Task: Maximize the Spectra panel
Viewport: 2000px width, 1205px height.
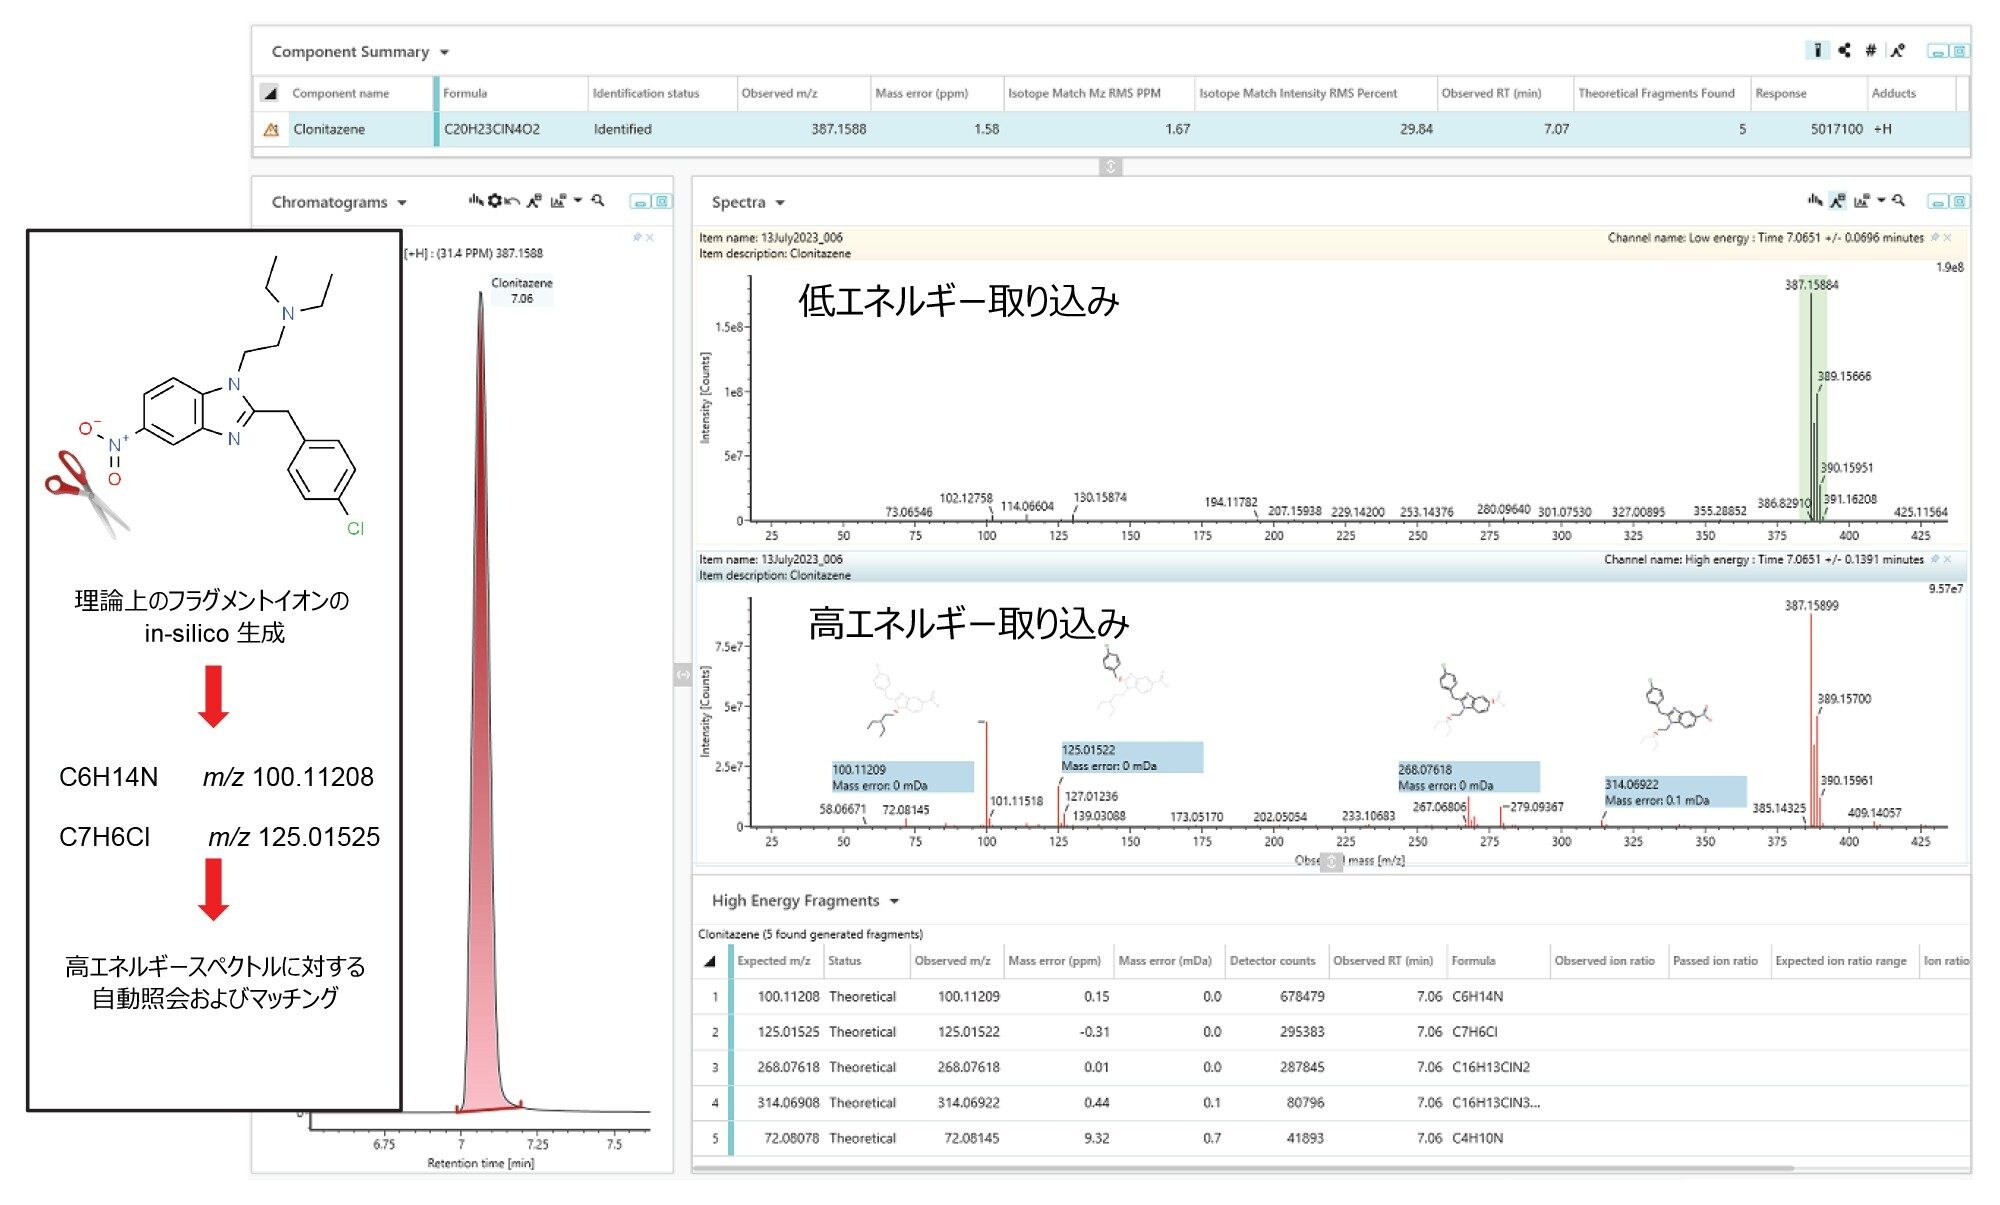Action: pyautogui.click(x=1959, y=202)
